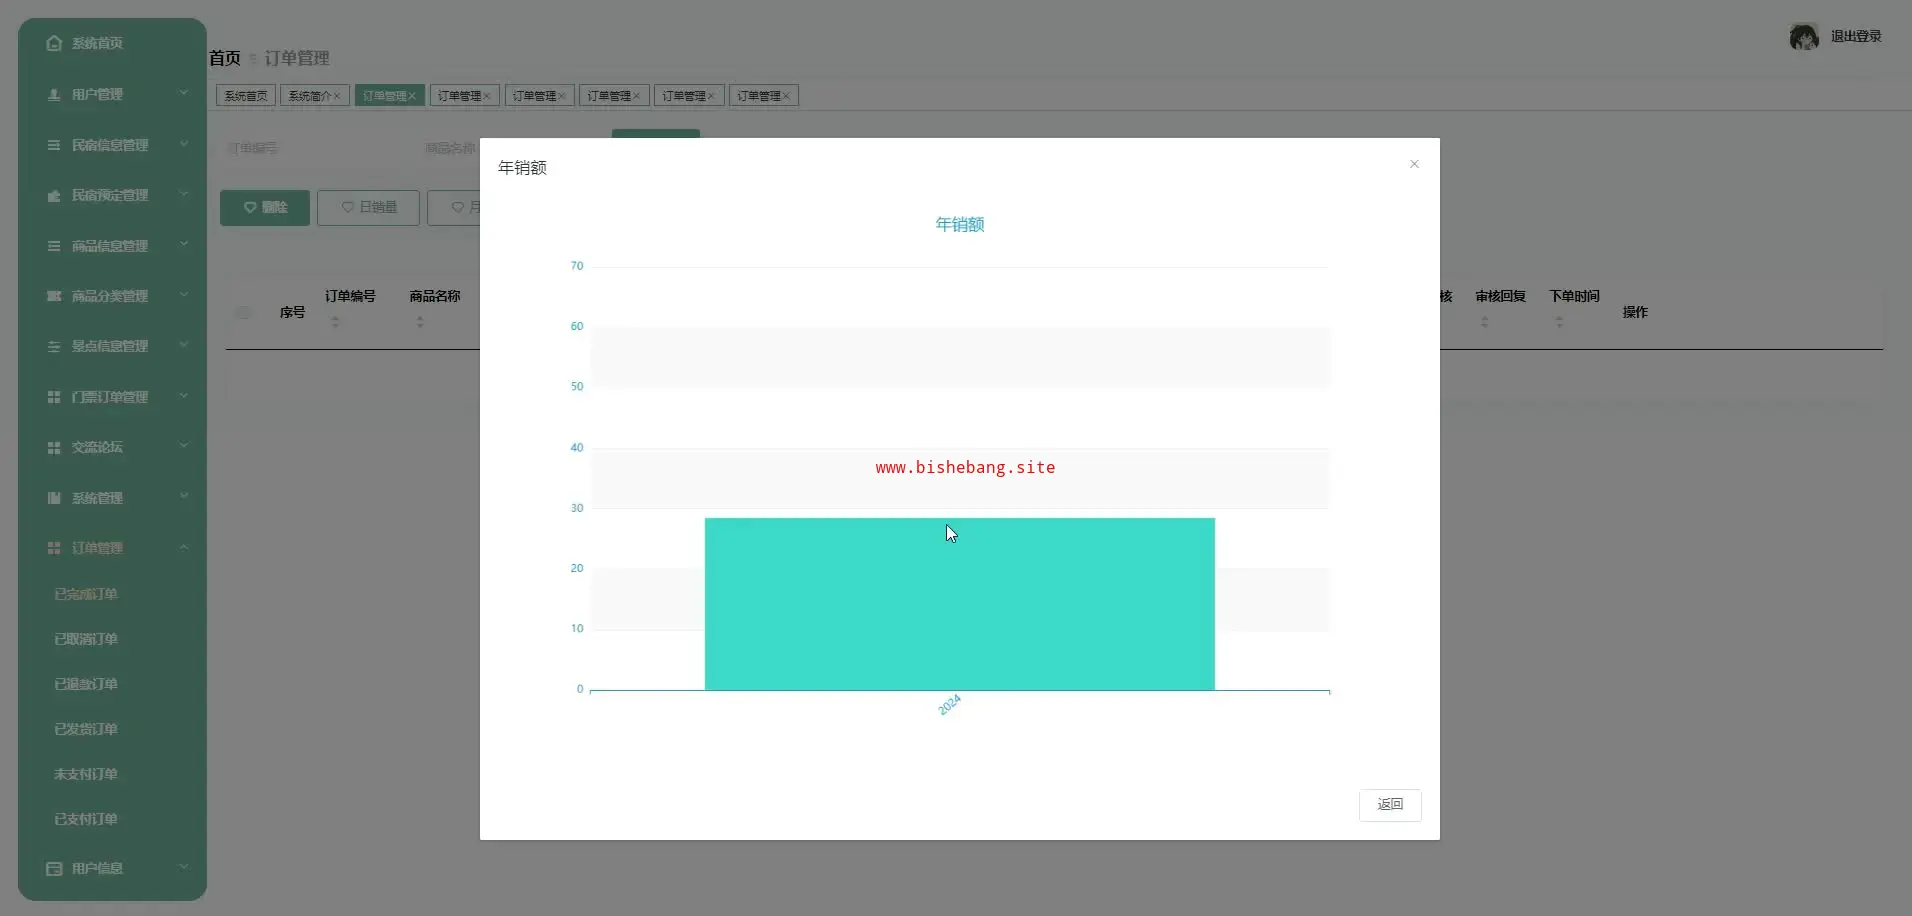The image size is (1912, 916).
Task: Click the 操作 column header
Action: pos(1635,312)
